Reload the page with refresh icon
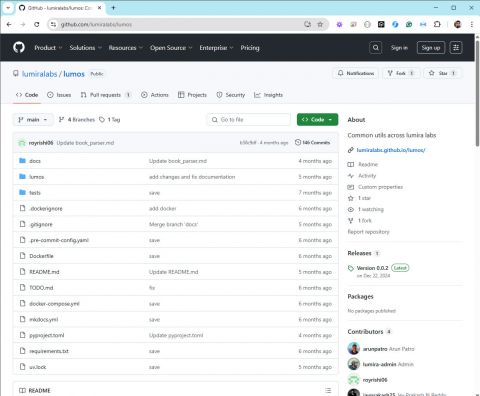The image size is (480, 396). point(37,24)
